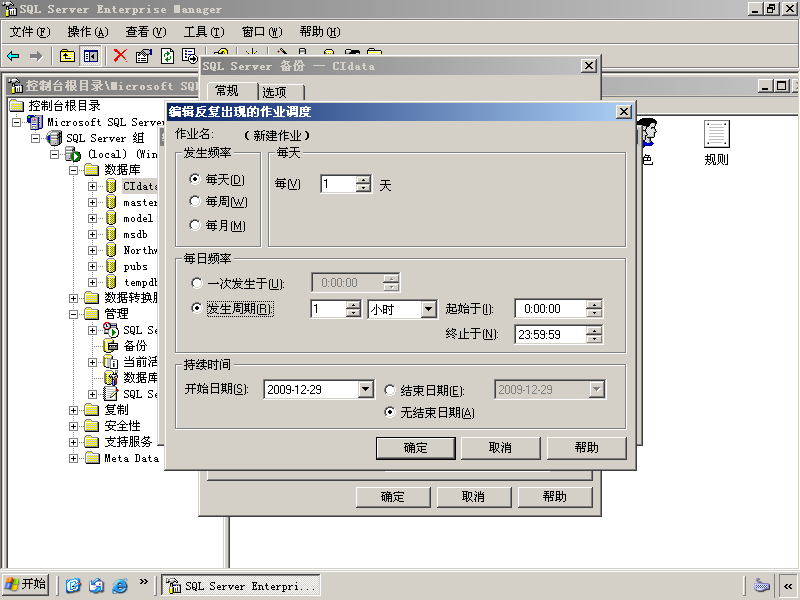Open the Properties toolbar icon
The width and height of the screenshot is (800, 600).
(x=144, y=56)
